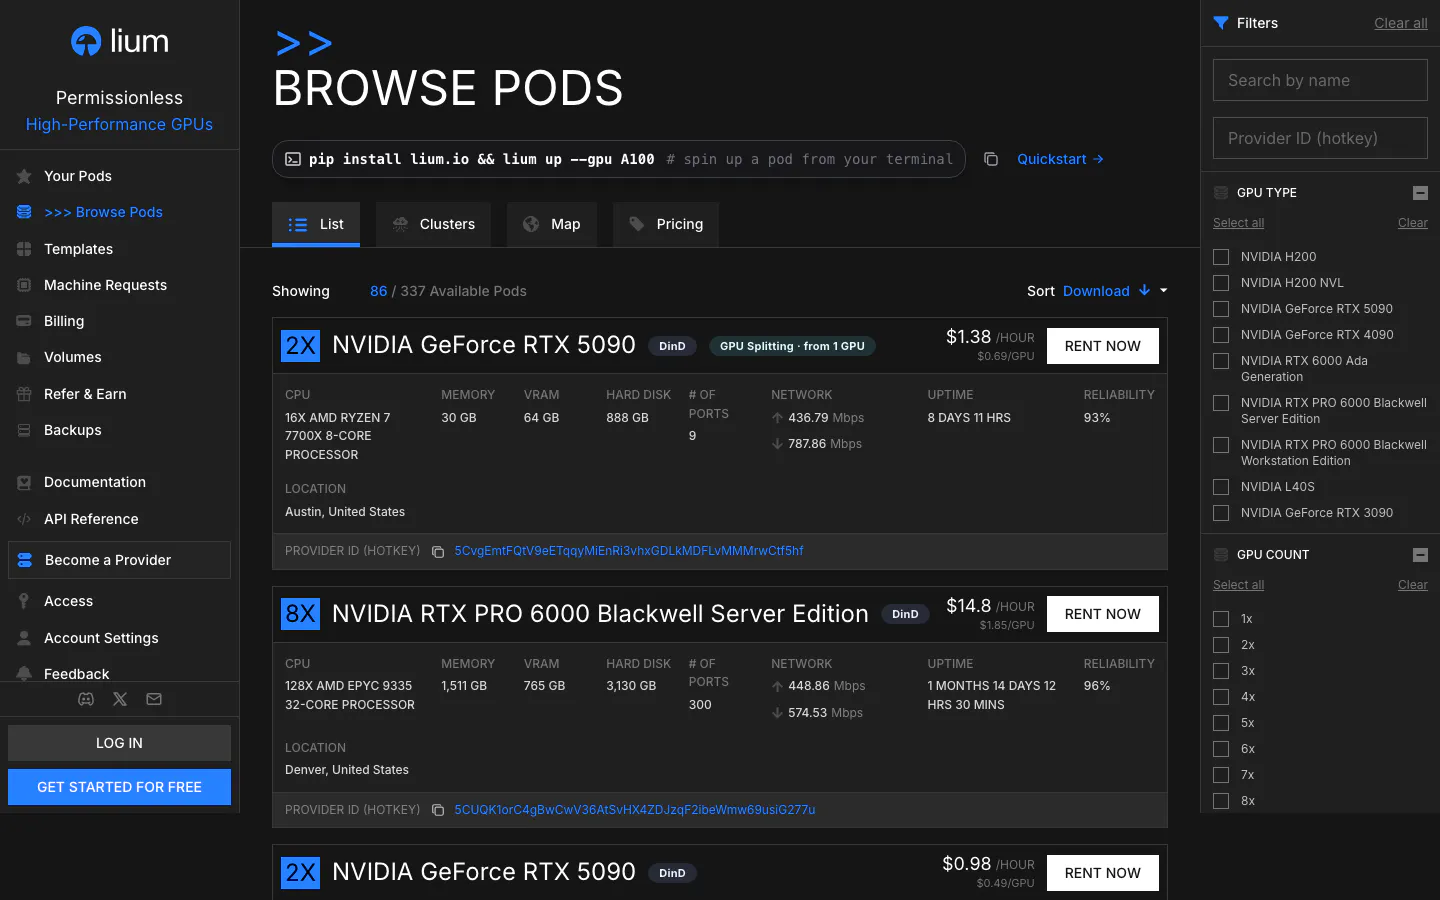This screenshot has width=1440, height=900.
Task: Switch to the Map tab
Action: (x=552, y=225)
